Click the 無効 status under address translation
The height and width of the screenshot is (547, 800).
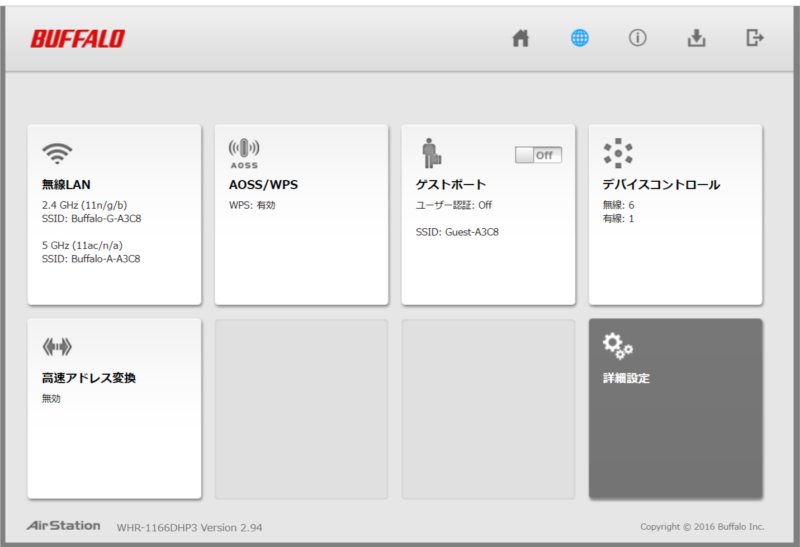pyautogui.click(x=51, y=399)
